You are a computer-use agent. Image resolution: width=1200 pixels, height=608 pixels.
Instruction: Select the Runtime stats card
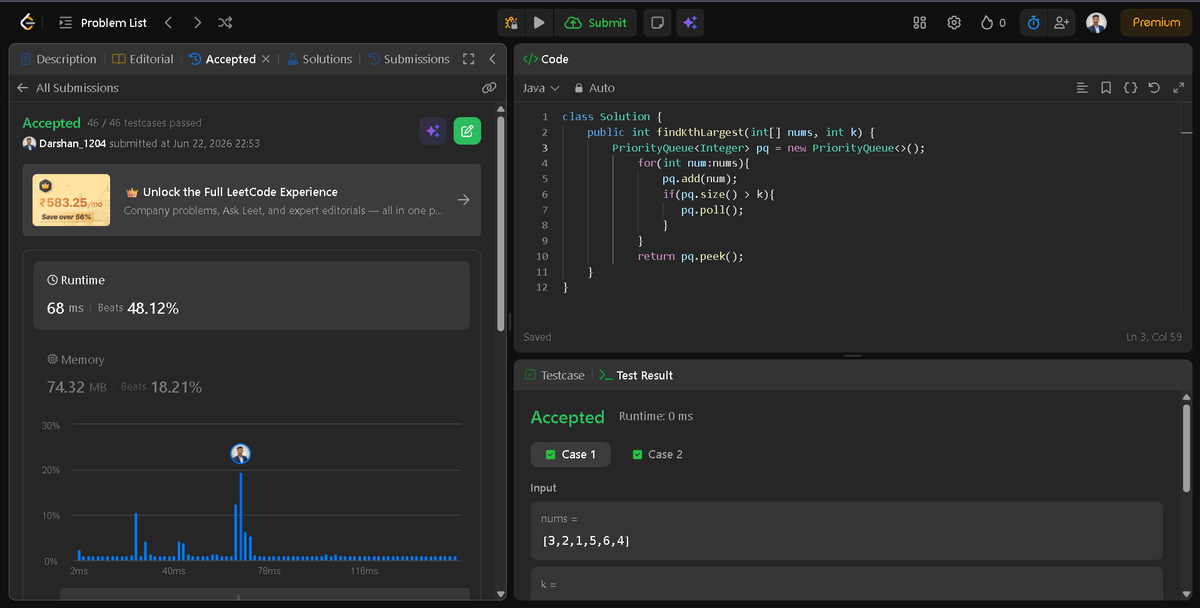pos(252,296)
